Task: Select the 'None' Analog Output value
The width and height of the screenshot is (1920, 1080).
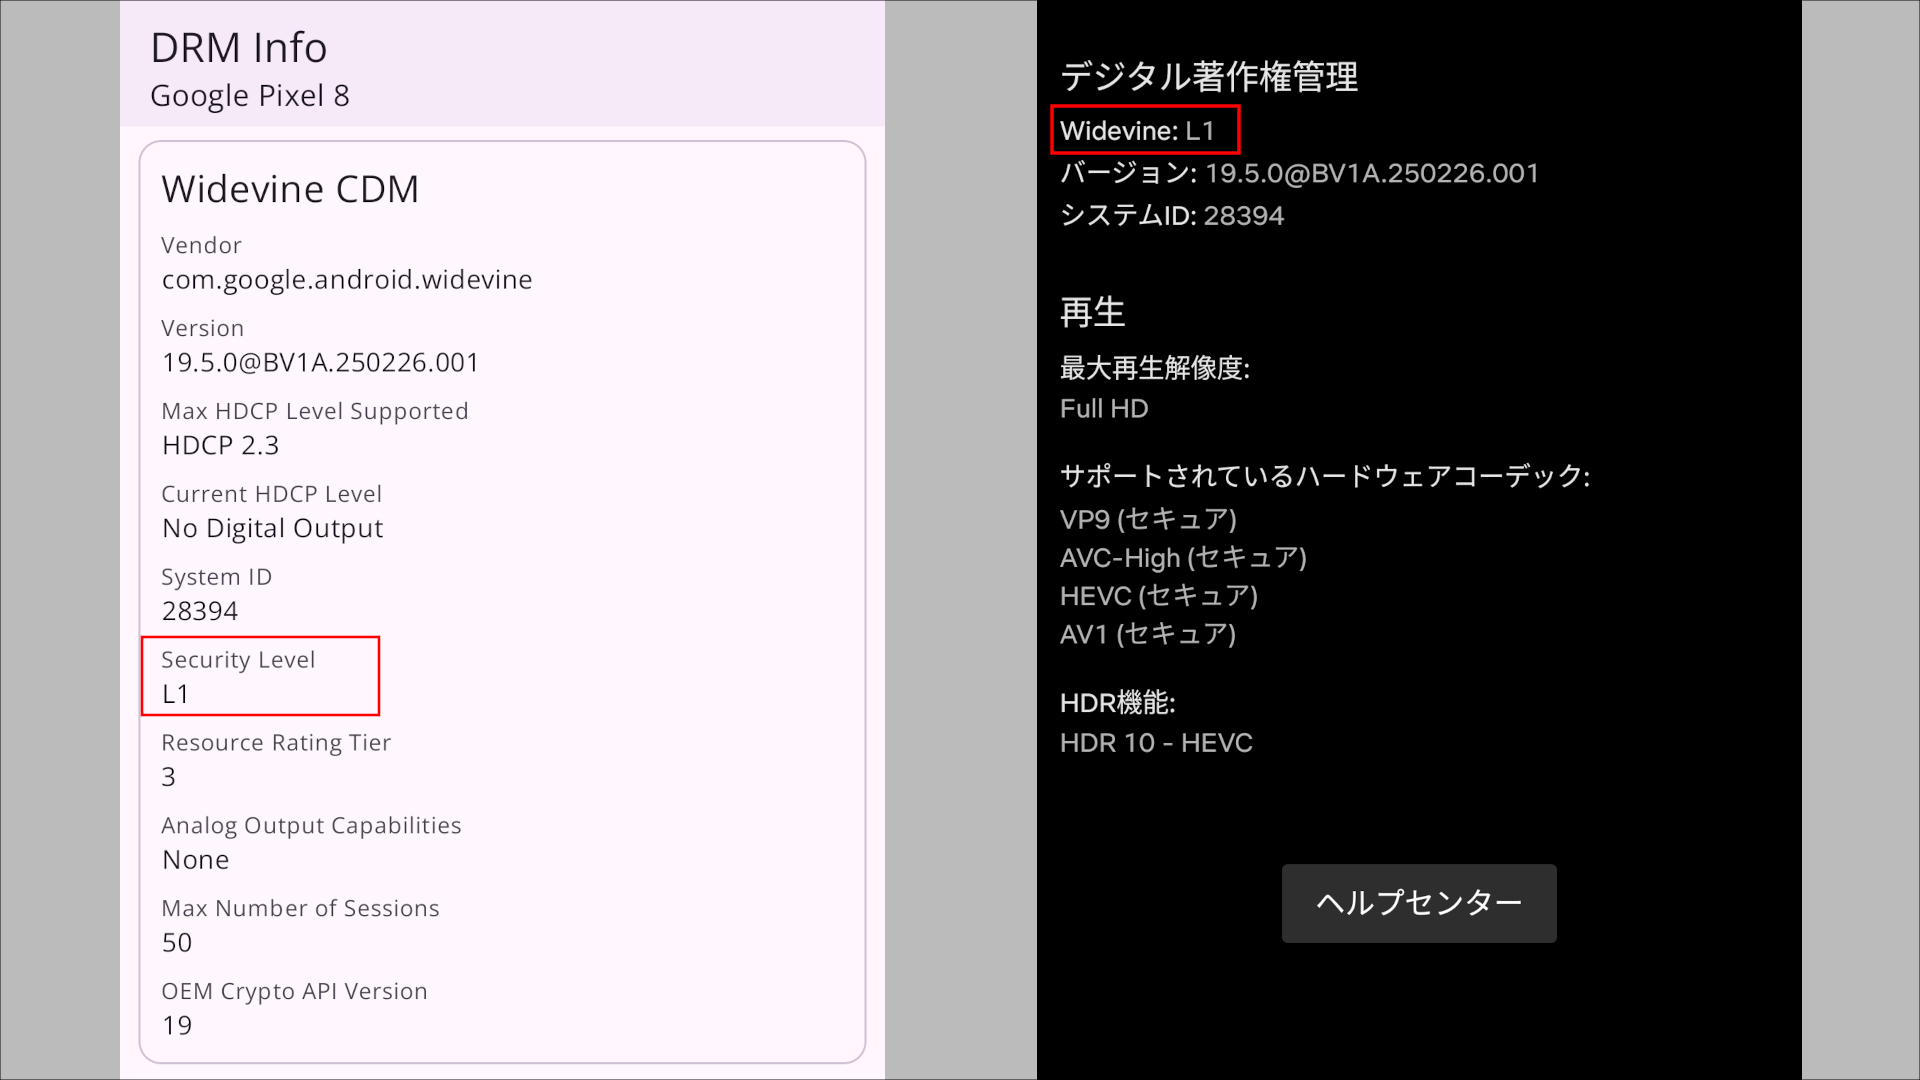Action: point(195,859)
